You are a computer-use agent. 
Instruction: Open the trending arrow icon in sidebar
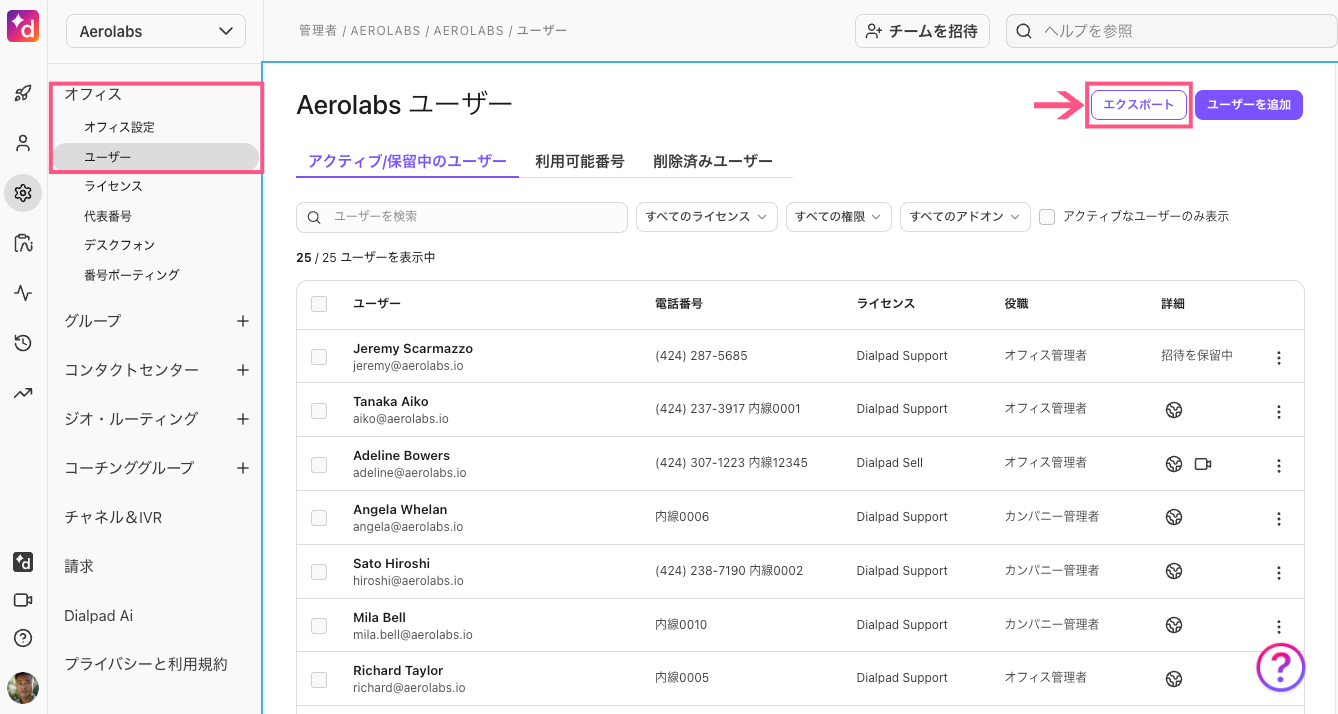click(23, 393)
